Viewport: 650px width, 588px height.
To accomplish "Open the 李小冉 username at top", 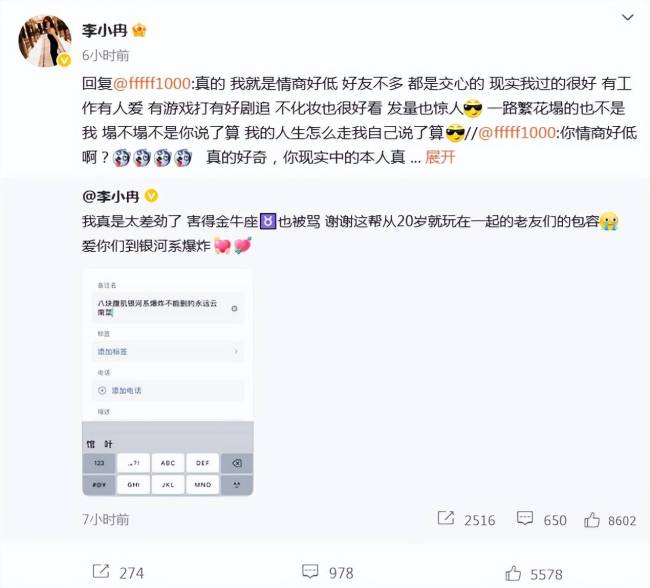I will 104,31.
